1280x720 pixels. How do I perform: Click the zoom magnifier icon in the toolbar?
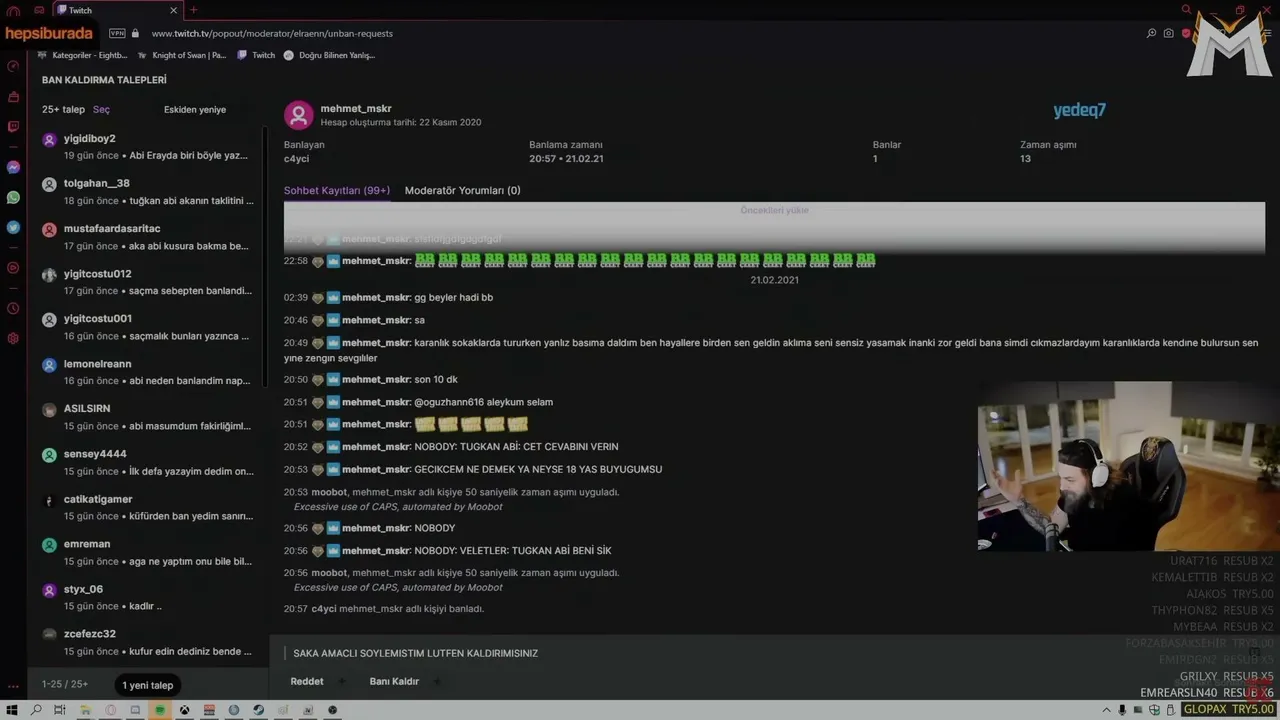(1152, 33)
